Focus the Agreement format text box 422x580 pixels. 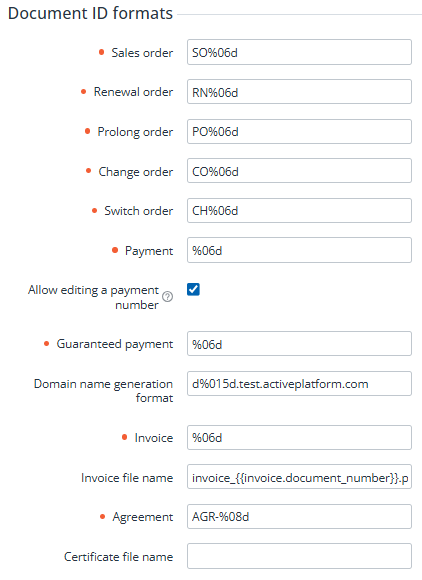(299, 517)
